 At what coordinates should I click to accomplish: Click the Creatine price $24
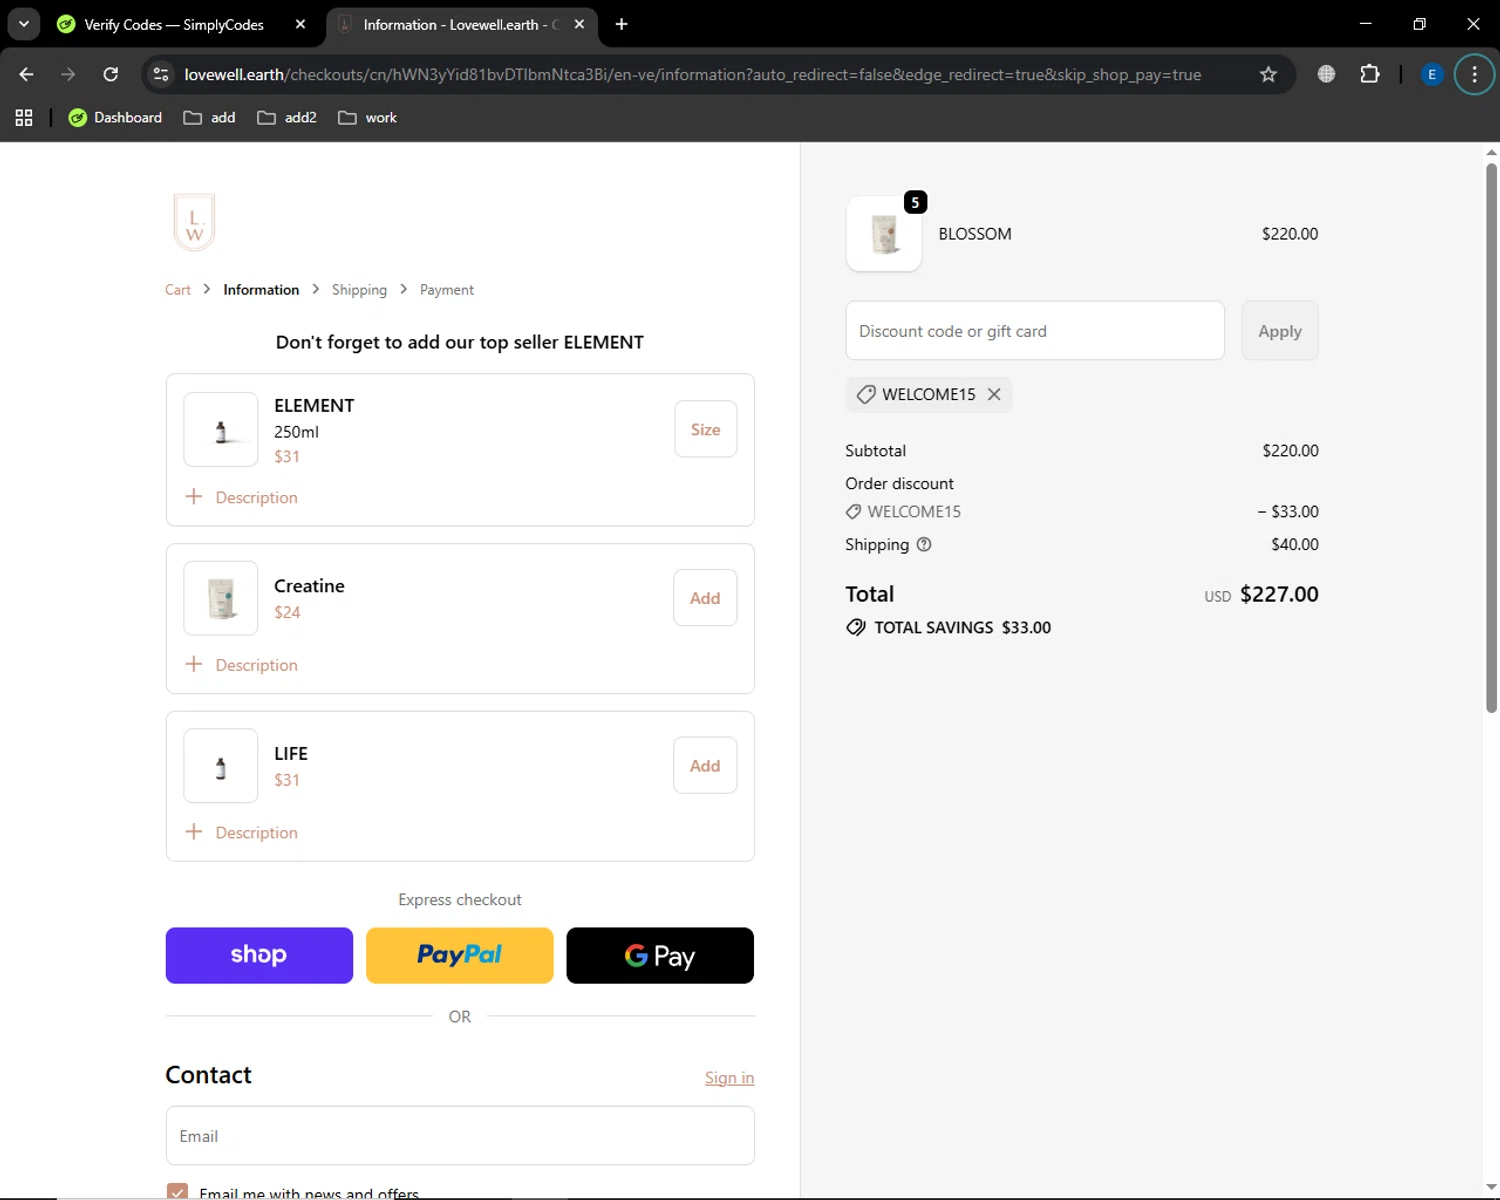[x=287, y=612]
